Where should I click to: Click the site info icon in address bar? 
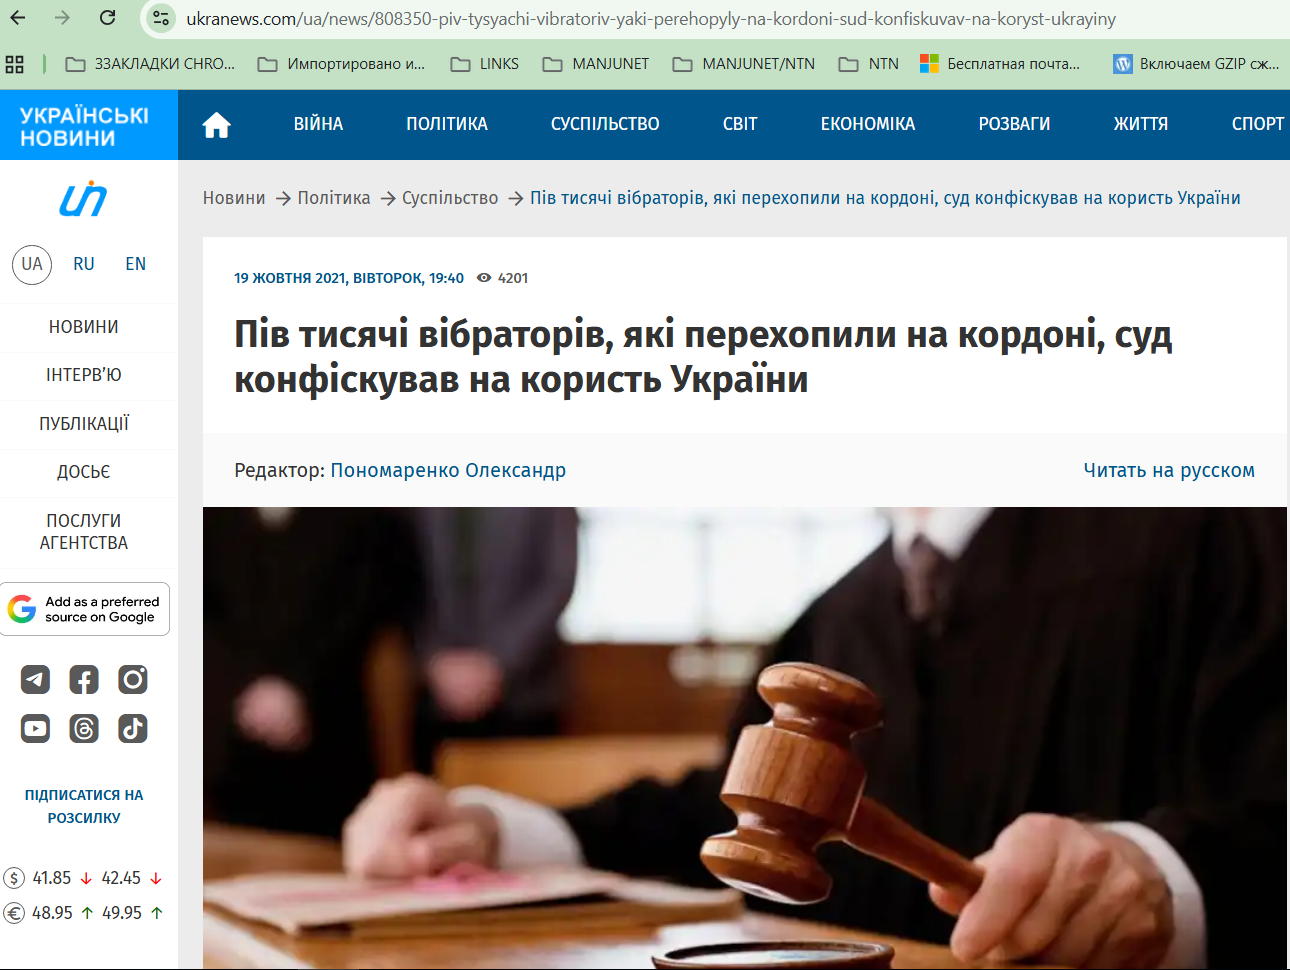[161, 18]
